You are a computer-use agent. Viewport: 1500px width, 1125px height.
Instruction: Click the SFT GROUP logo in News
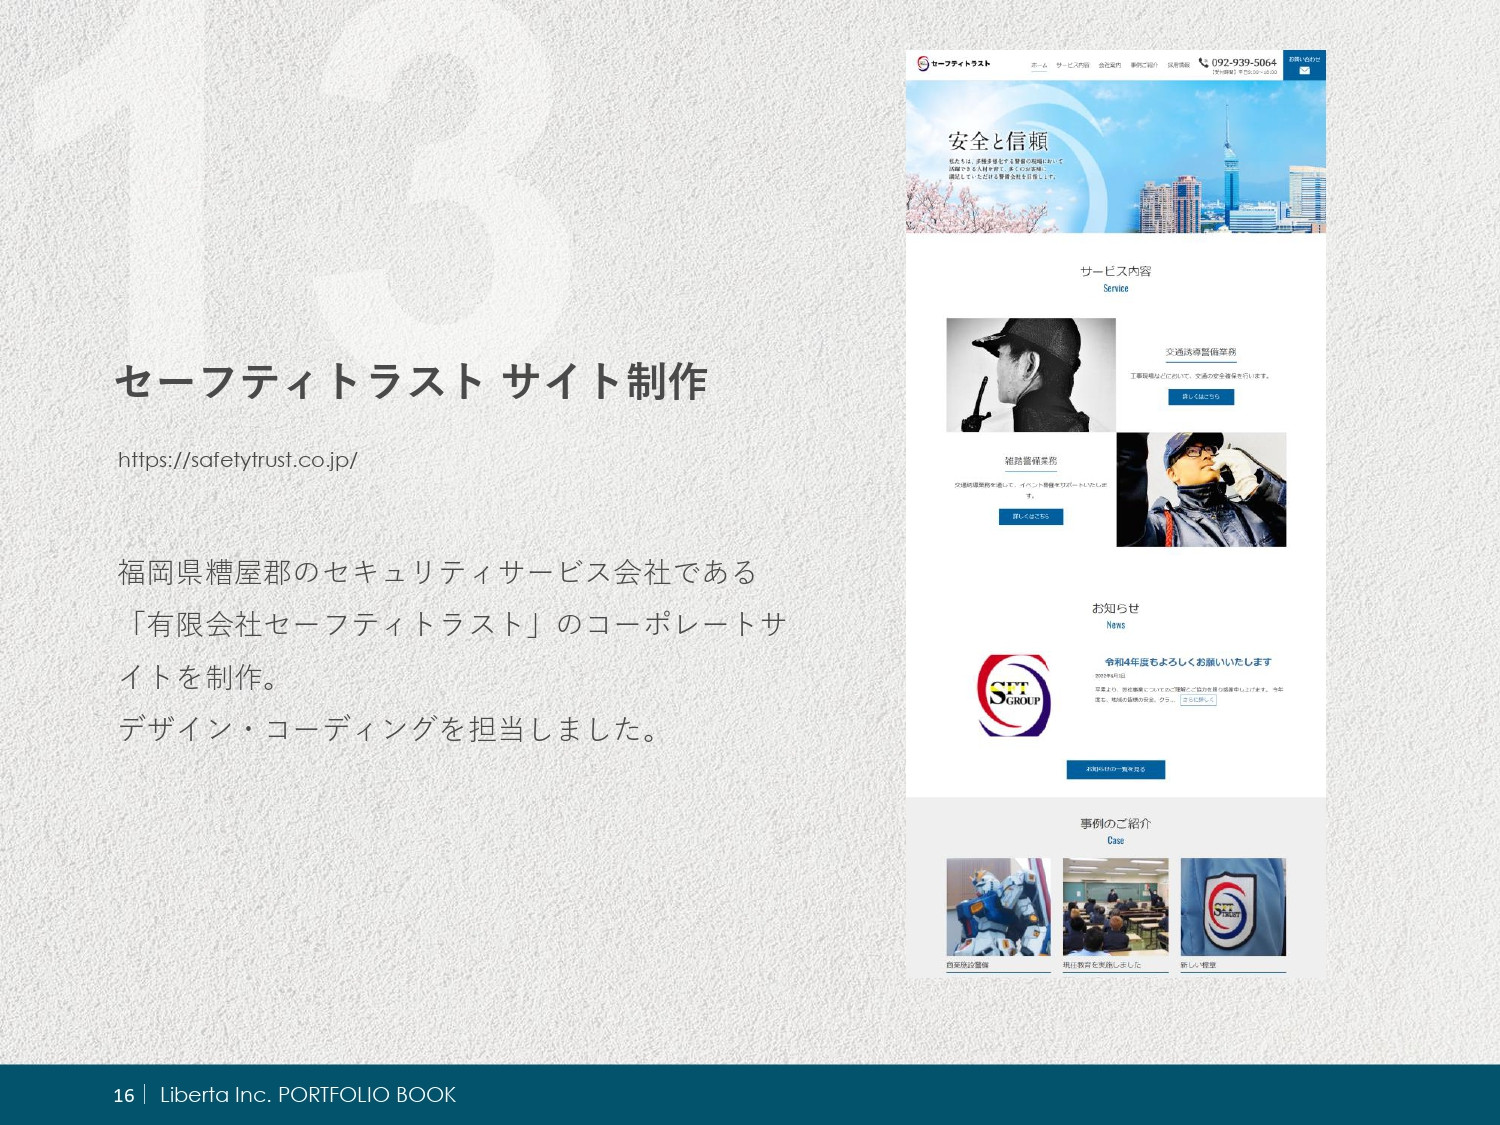point(1014,695)
